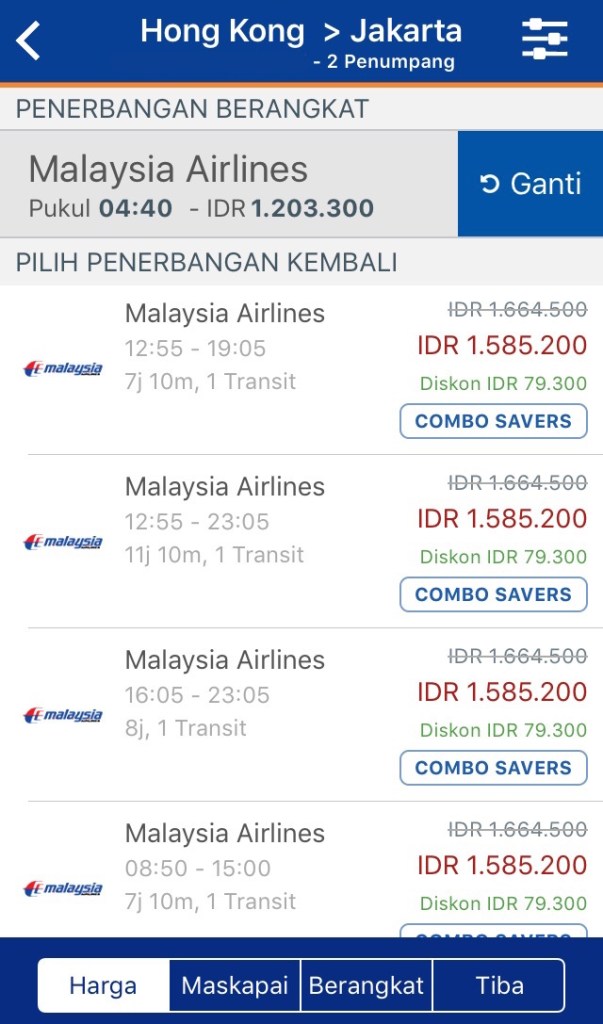Click the Malaysia Airlines logo on first flight
This screenshot has height=1024, width=603.
(x=63, y=368)
